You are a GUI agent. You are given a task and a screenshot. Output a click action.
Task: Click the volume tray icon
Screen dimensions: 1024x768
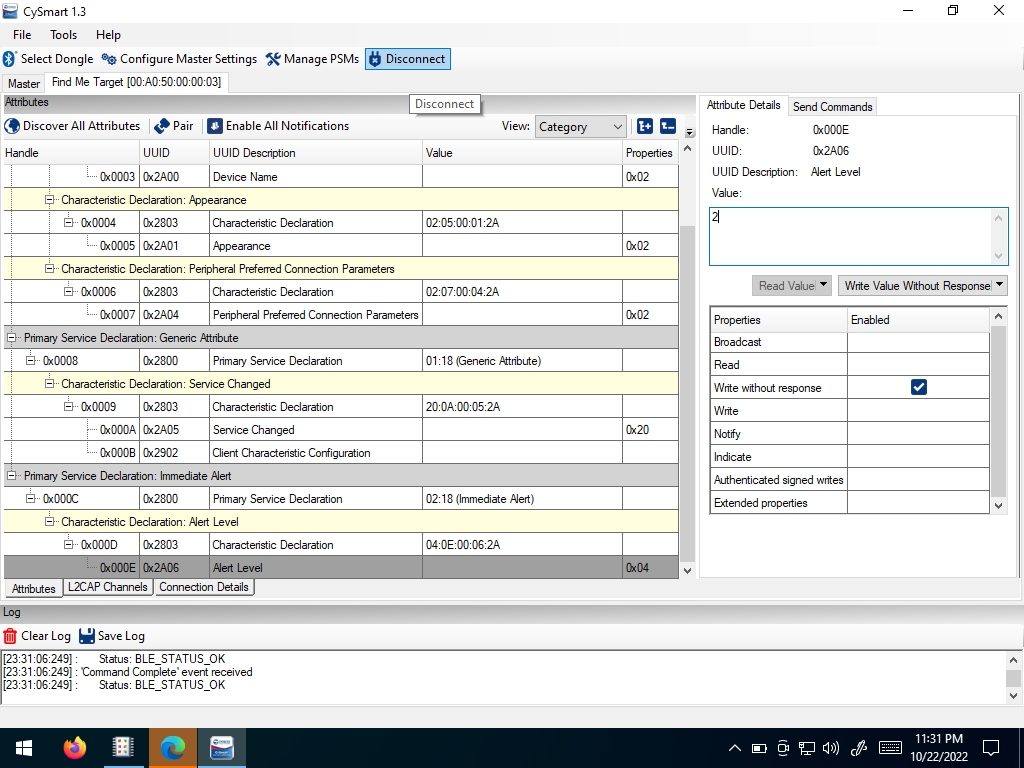[x=831, y=748]
